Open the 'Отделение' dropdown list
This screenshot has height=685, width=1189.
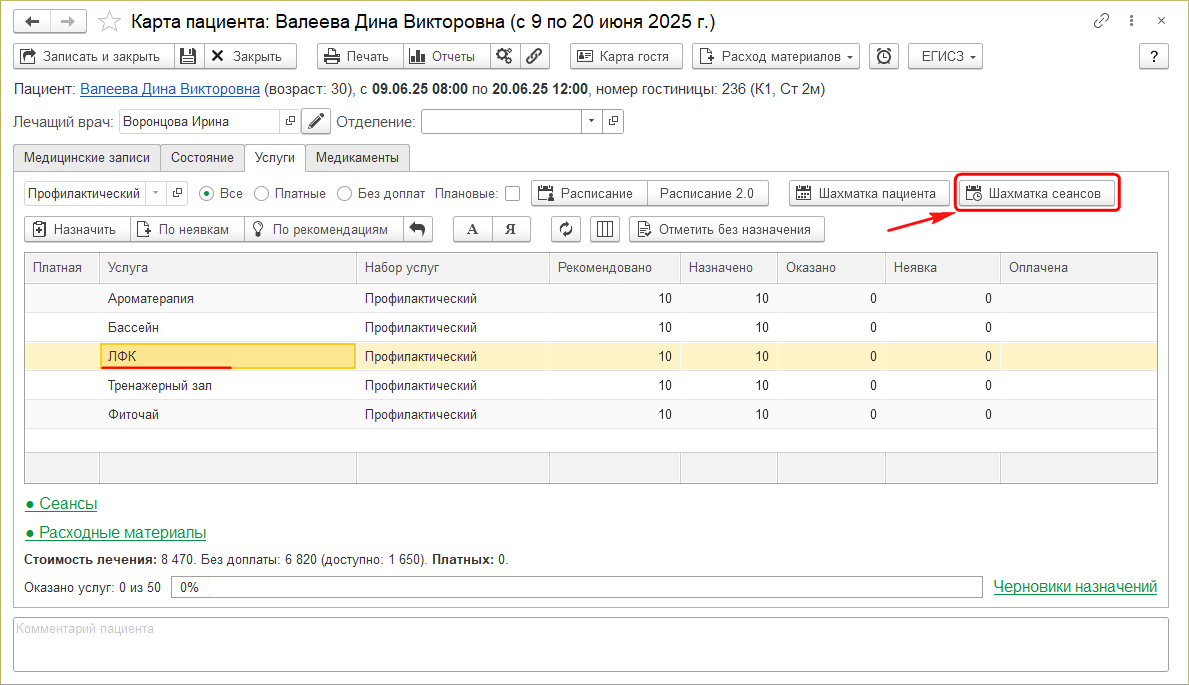pyautogui.click(x=591, y=122)
